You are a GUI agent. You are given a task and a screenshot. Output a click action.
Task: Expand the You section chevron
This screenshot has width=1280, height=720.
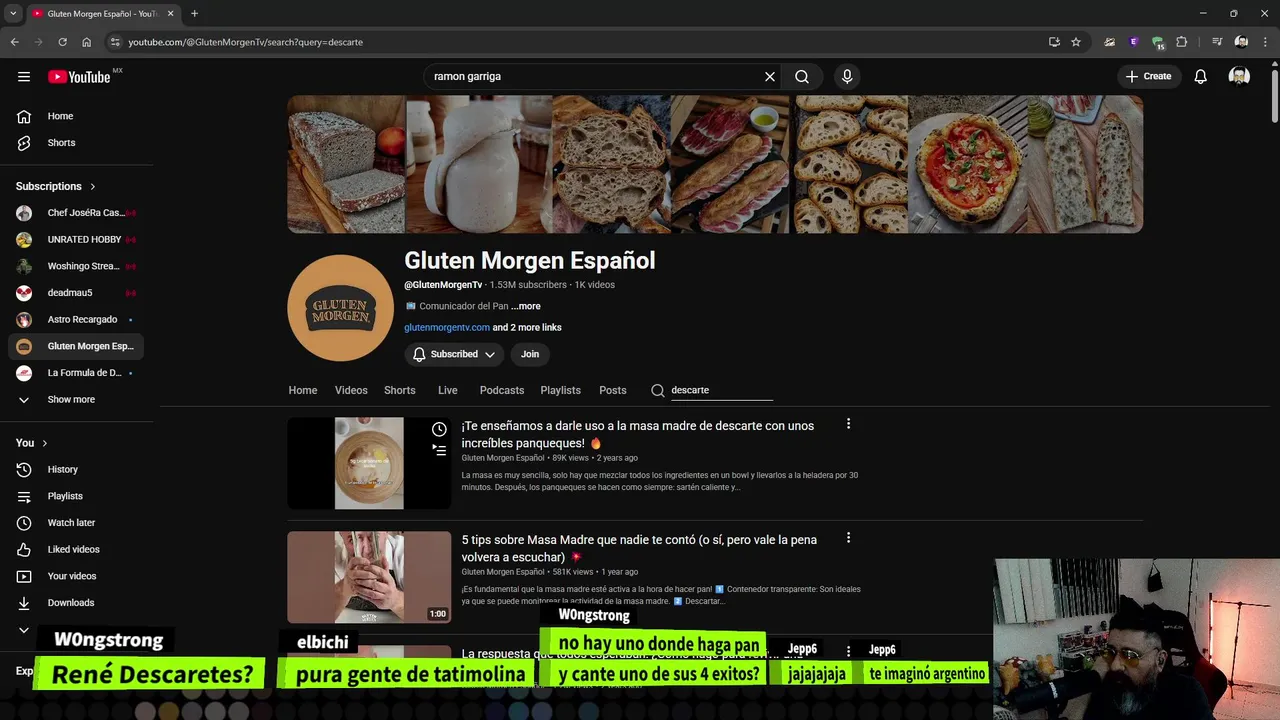tap(44, 443)
